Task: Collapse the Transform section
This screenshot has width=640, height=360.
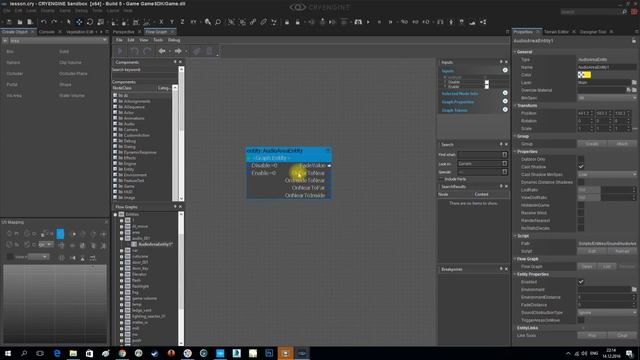Action: (x=515, y=105)
